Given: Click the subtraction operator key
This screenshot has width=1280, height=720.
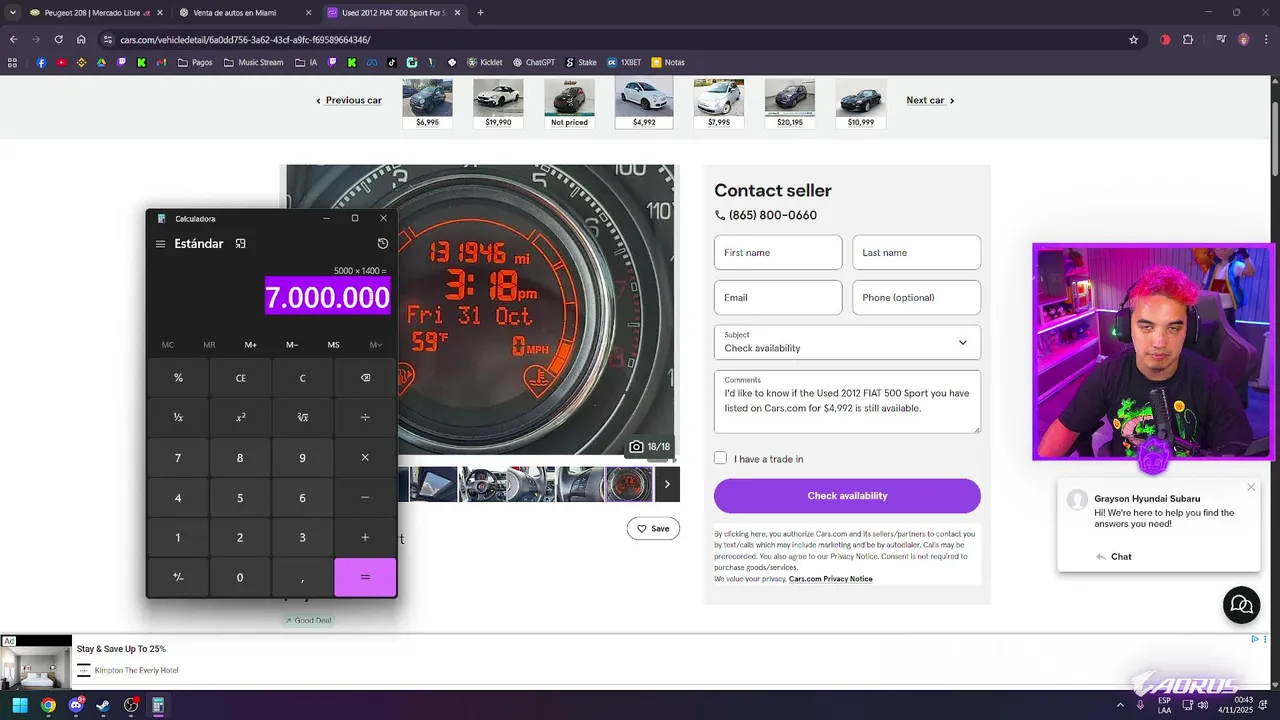Looking at the screenshot, I should coord(365,498).
